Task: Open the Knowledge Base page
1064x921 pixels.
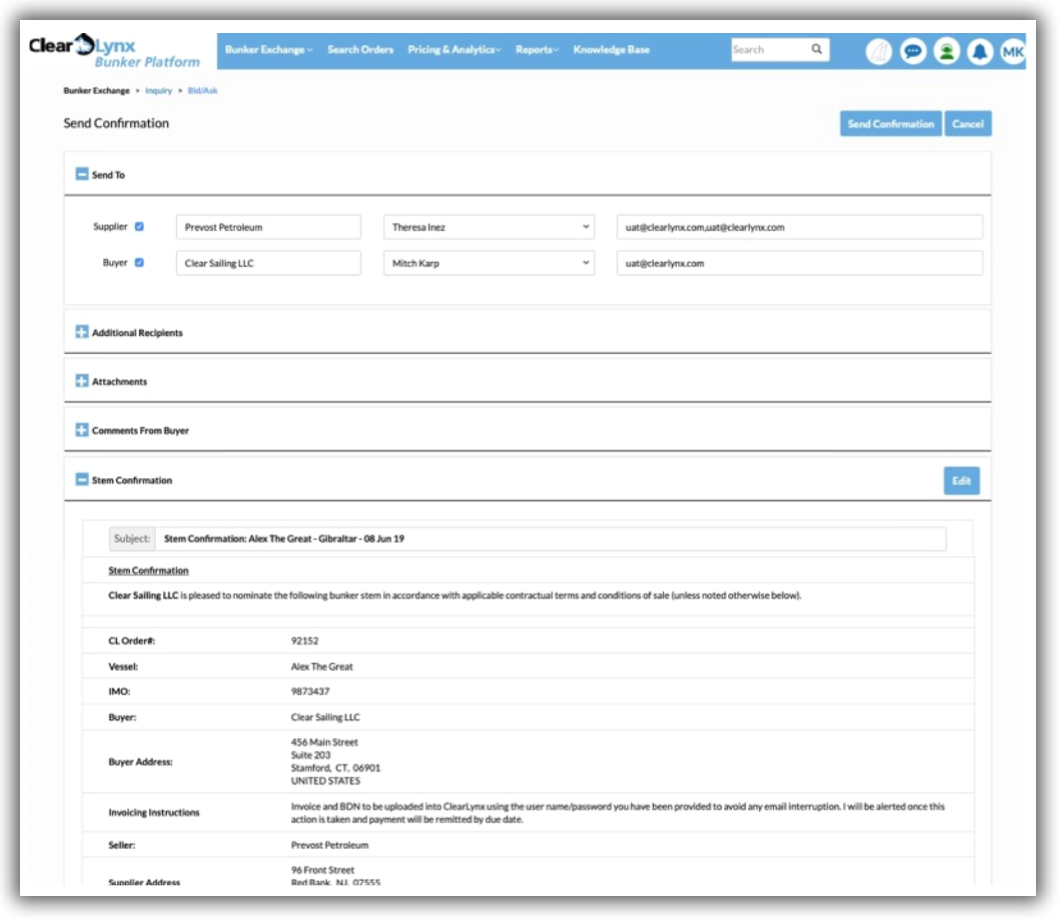Action: [x=611, y=50]
